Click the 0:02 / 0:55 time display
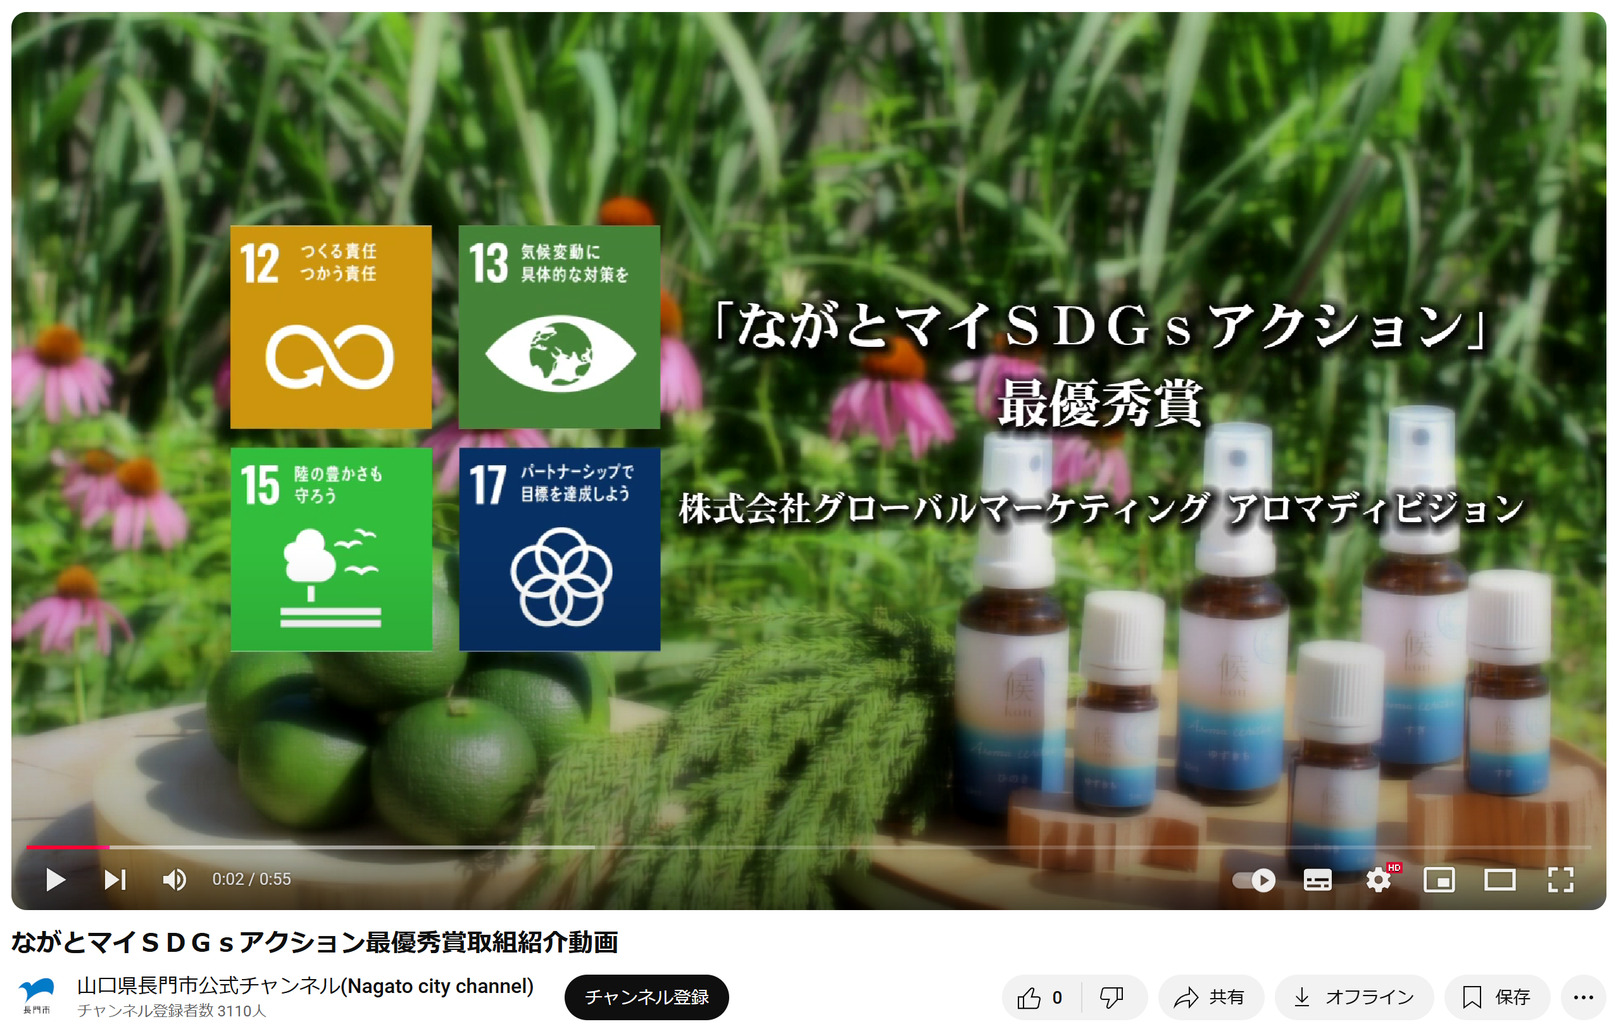 (251, 879)
